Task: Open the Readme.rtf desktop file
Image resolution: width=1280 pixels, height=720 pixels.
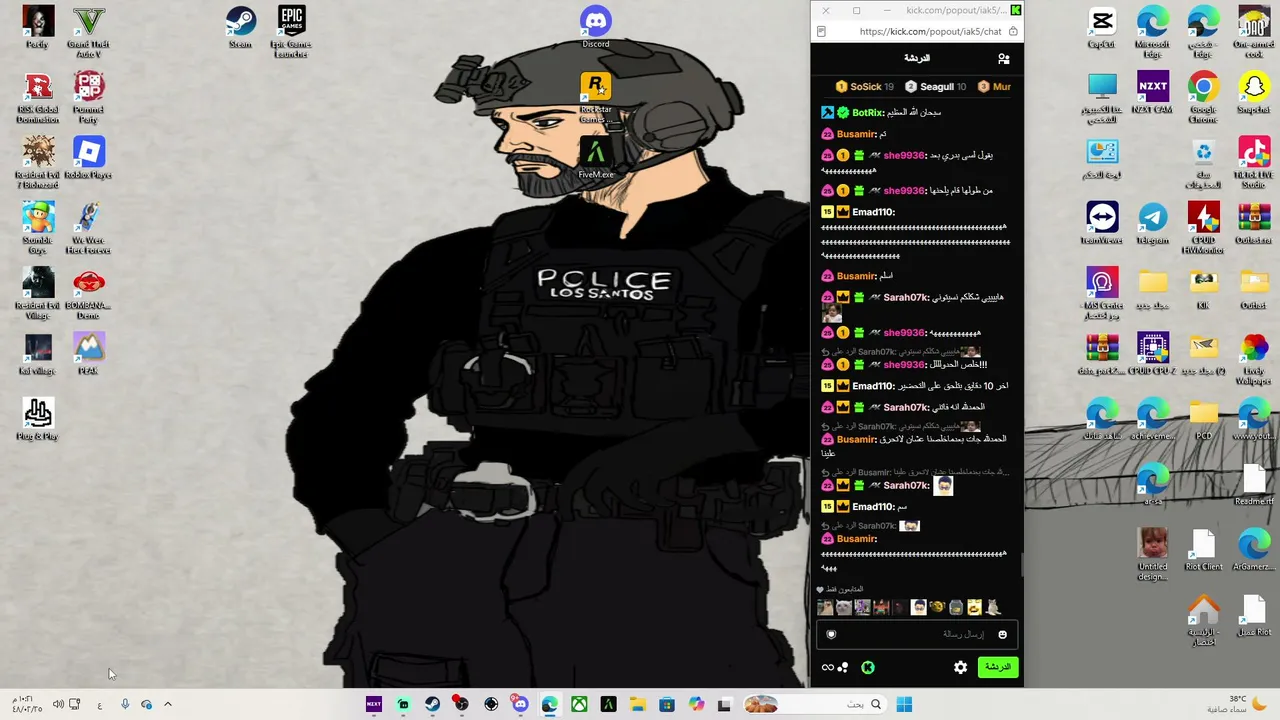Action: tap(1253, 484)
